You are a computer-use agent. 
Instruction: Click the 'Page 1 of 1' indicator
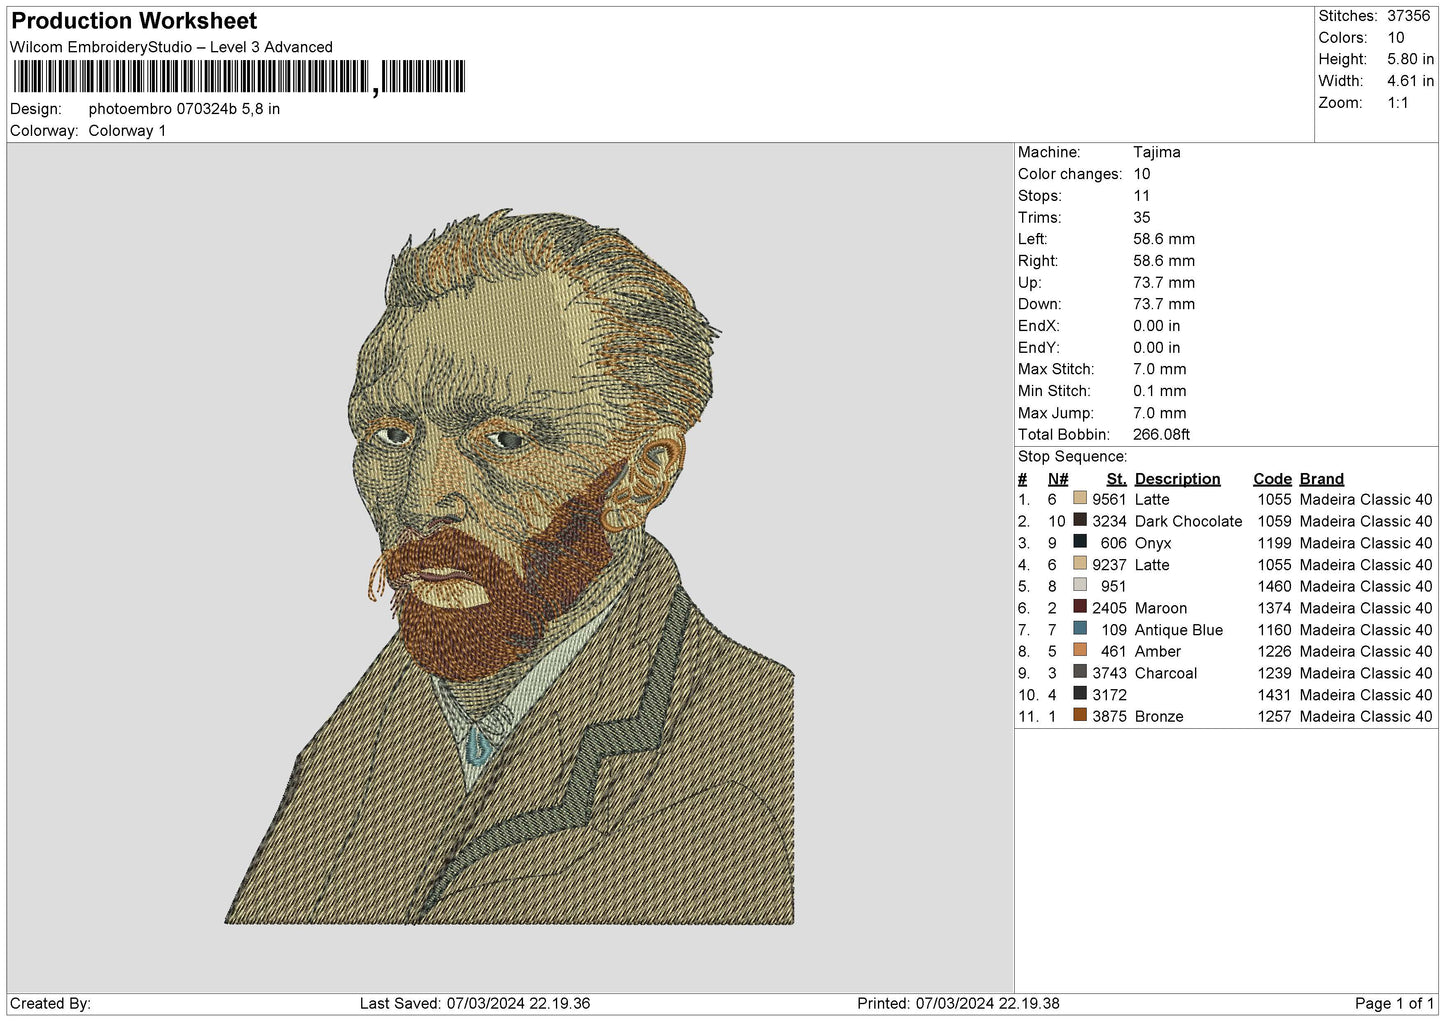tap(1395, 1004)
